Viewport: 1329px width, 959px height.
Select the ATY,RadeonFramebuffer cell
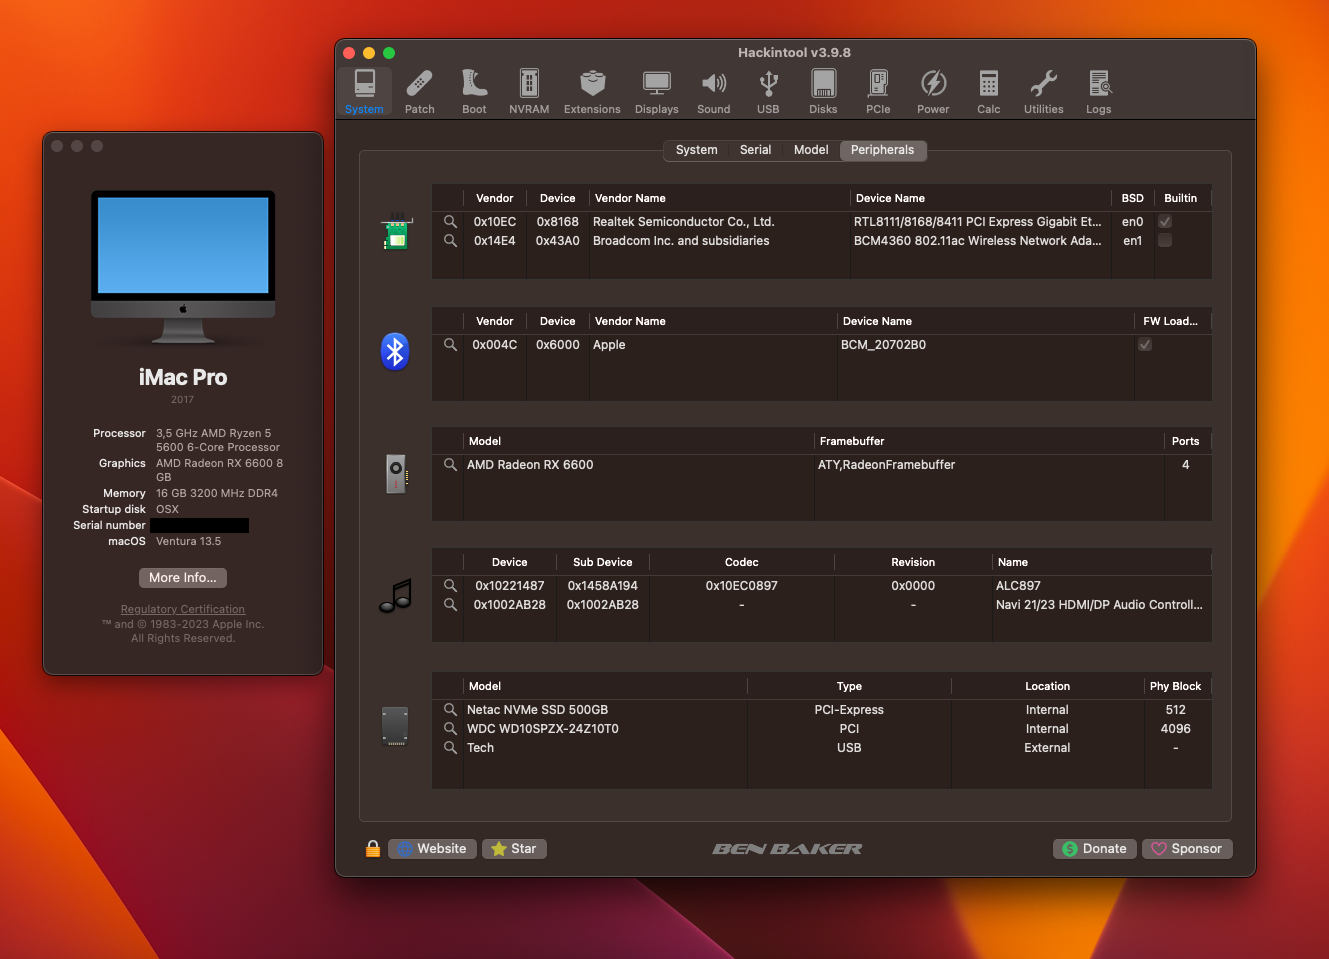click(x=886, y=465)
